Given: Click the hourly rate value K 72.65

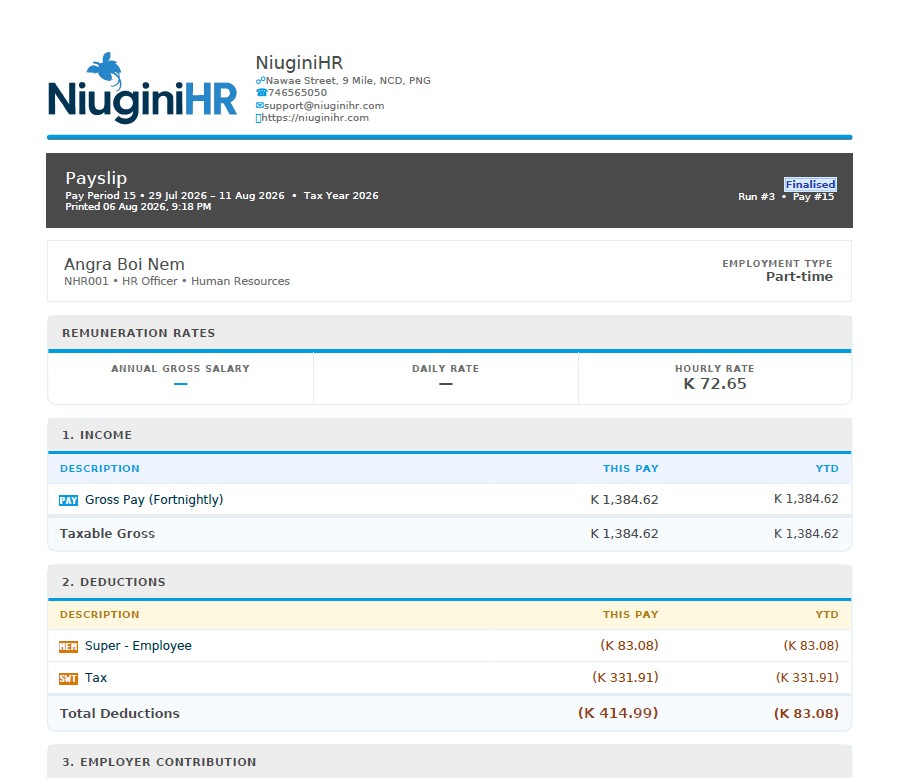Looking at the screenshot, I should (715, 384).
